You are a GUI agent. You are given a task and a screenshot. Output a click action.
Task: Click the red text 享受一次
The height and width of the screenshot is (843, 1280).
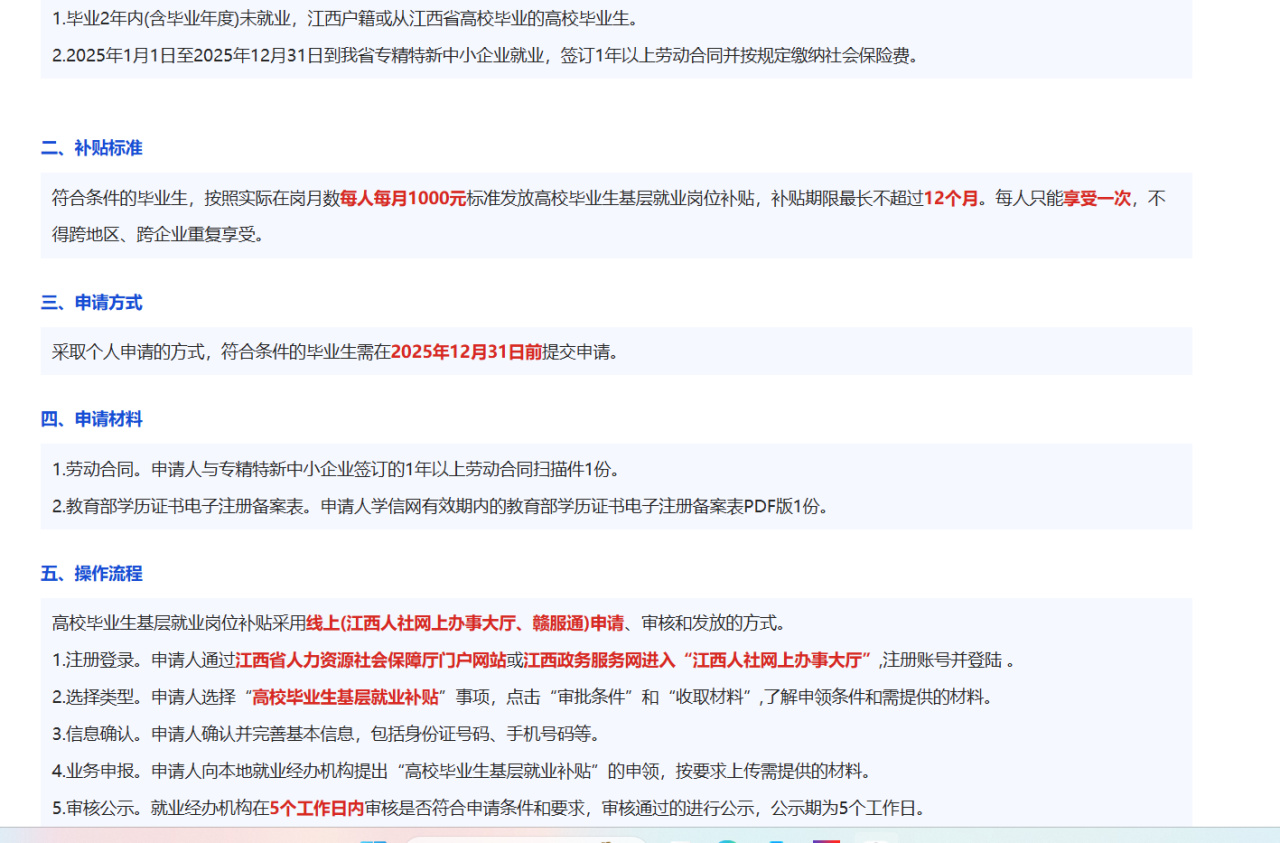[1097, 198]
